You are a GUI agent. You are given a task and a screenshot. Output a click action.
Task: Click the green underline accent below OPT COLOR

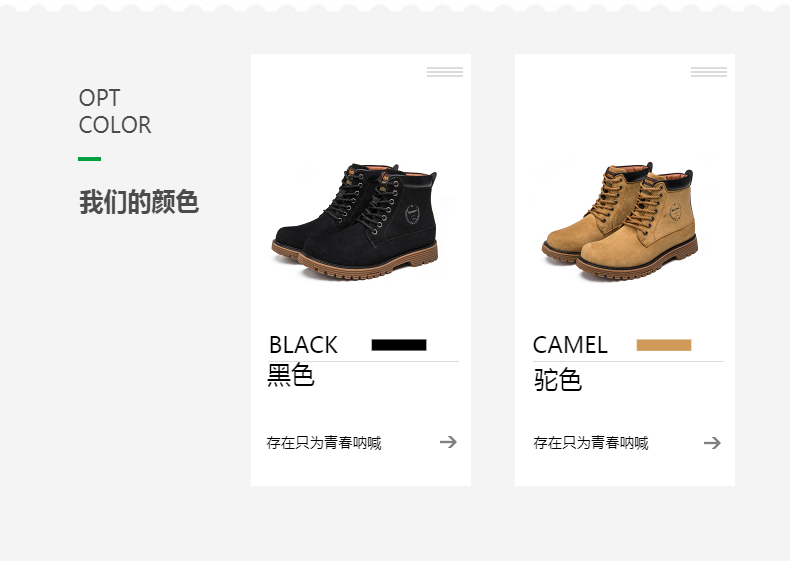90,159
